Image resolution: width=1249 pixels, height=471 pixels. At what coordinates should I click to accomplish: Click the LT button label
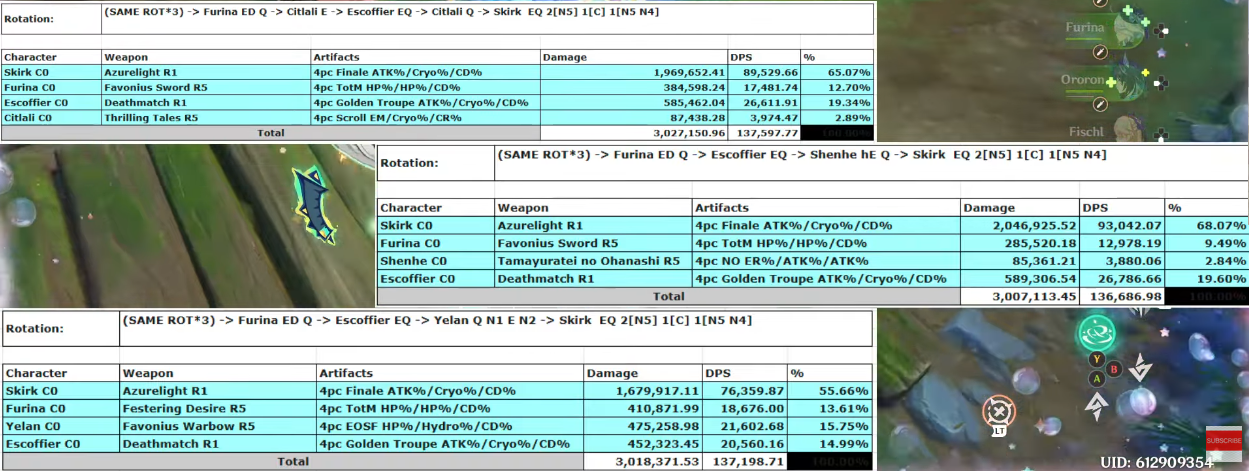click(x=999, y=432)
